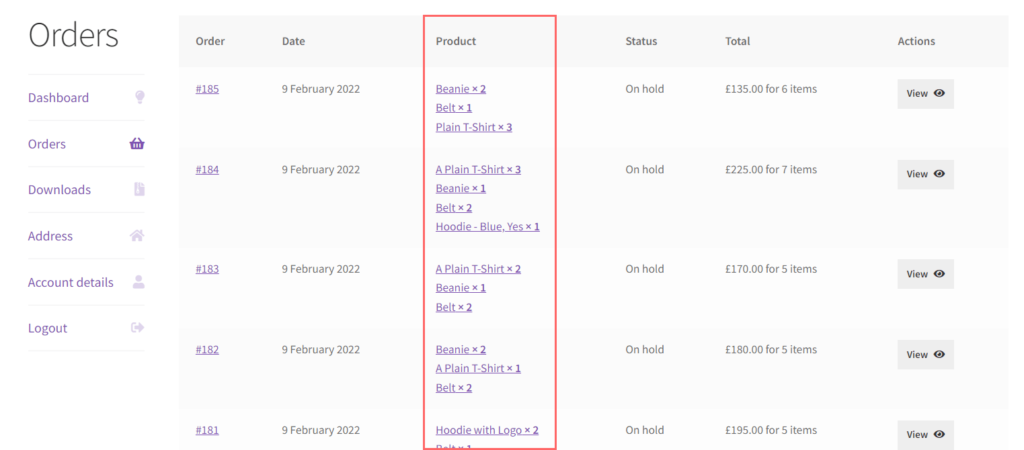Screen dimensions: 1024x450
Task: Open Beanie × 1 in order #183
Action: (460, 288)
